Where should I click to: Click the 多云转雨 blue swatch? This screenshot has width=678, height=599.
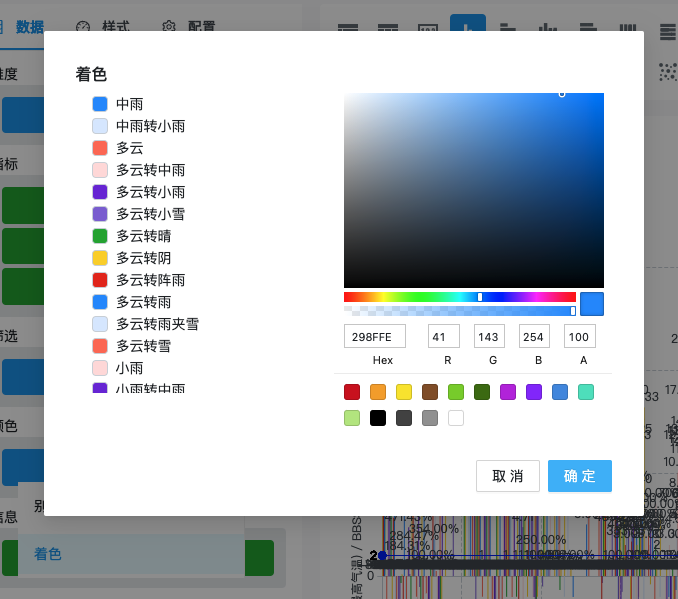click(100, 302)
